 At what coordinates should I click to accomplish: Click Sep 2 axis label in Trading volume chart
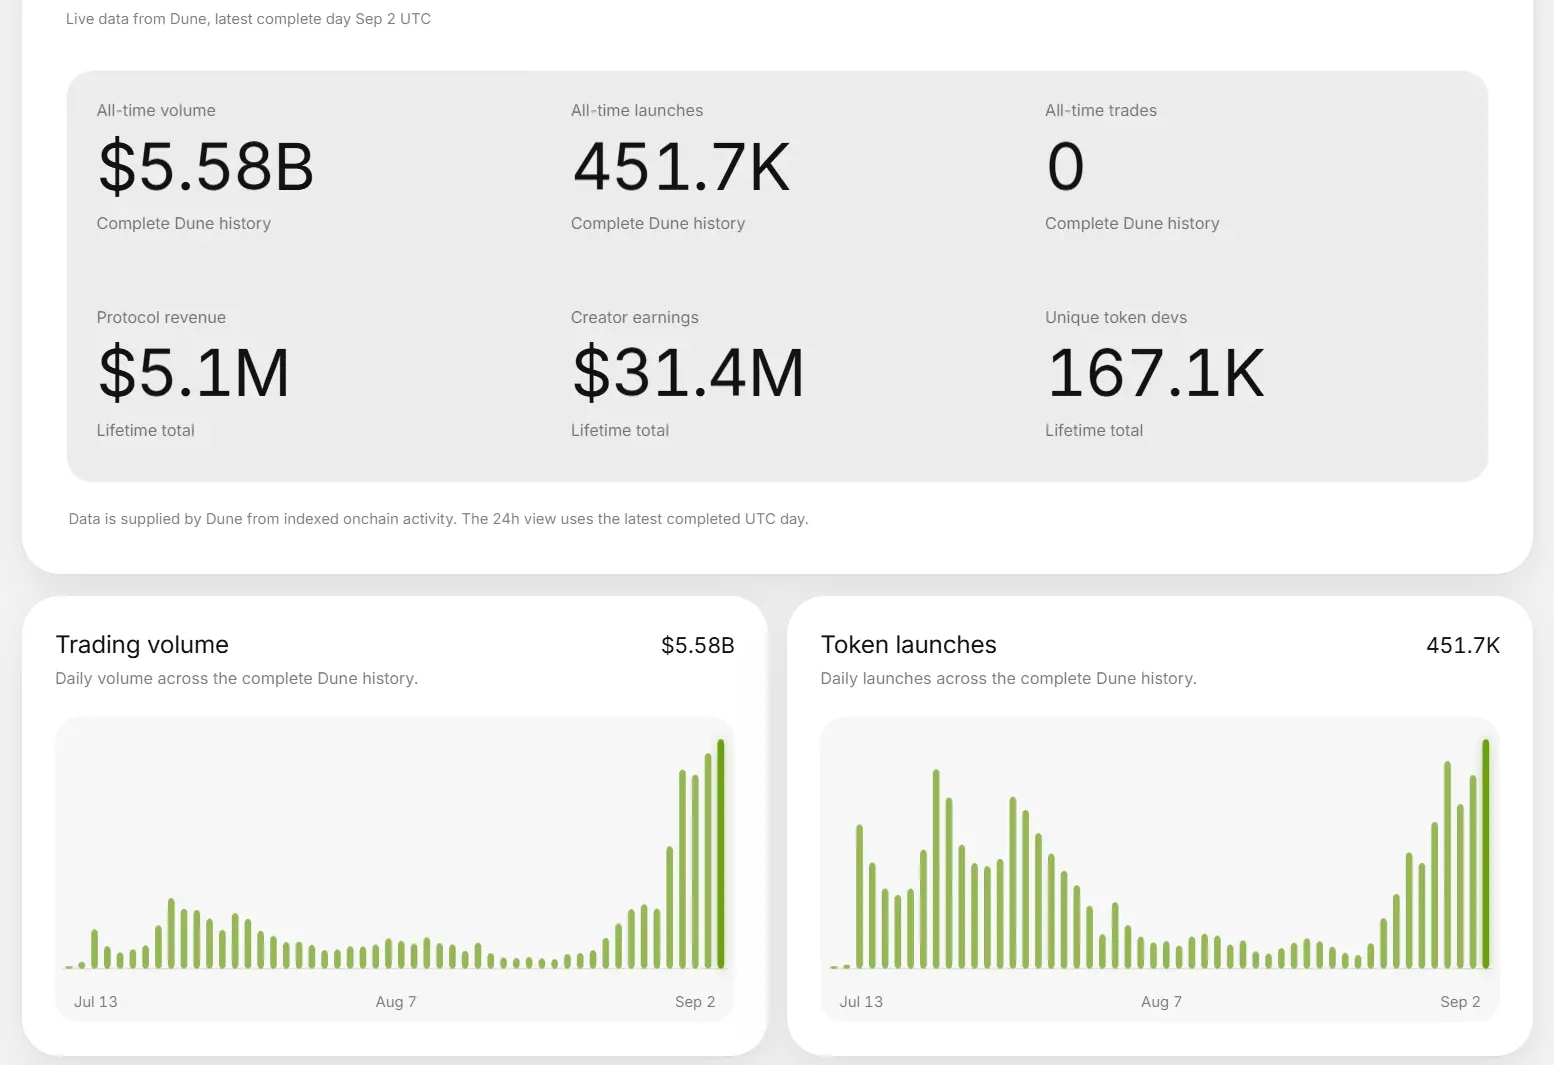pyautogui.click(x=695, y=1002)
